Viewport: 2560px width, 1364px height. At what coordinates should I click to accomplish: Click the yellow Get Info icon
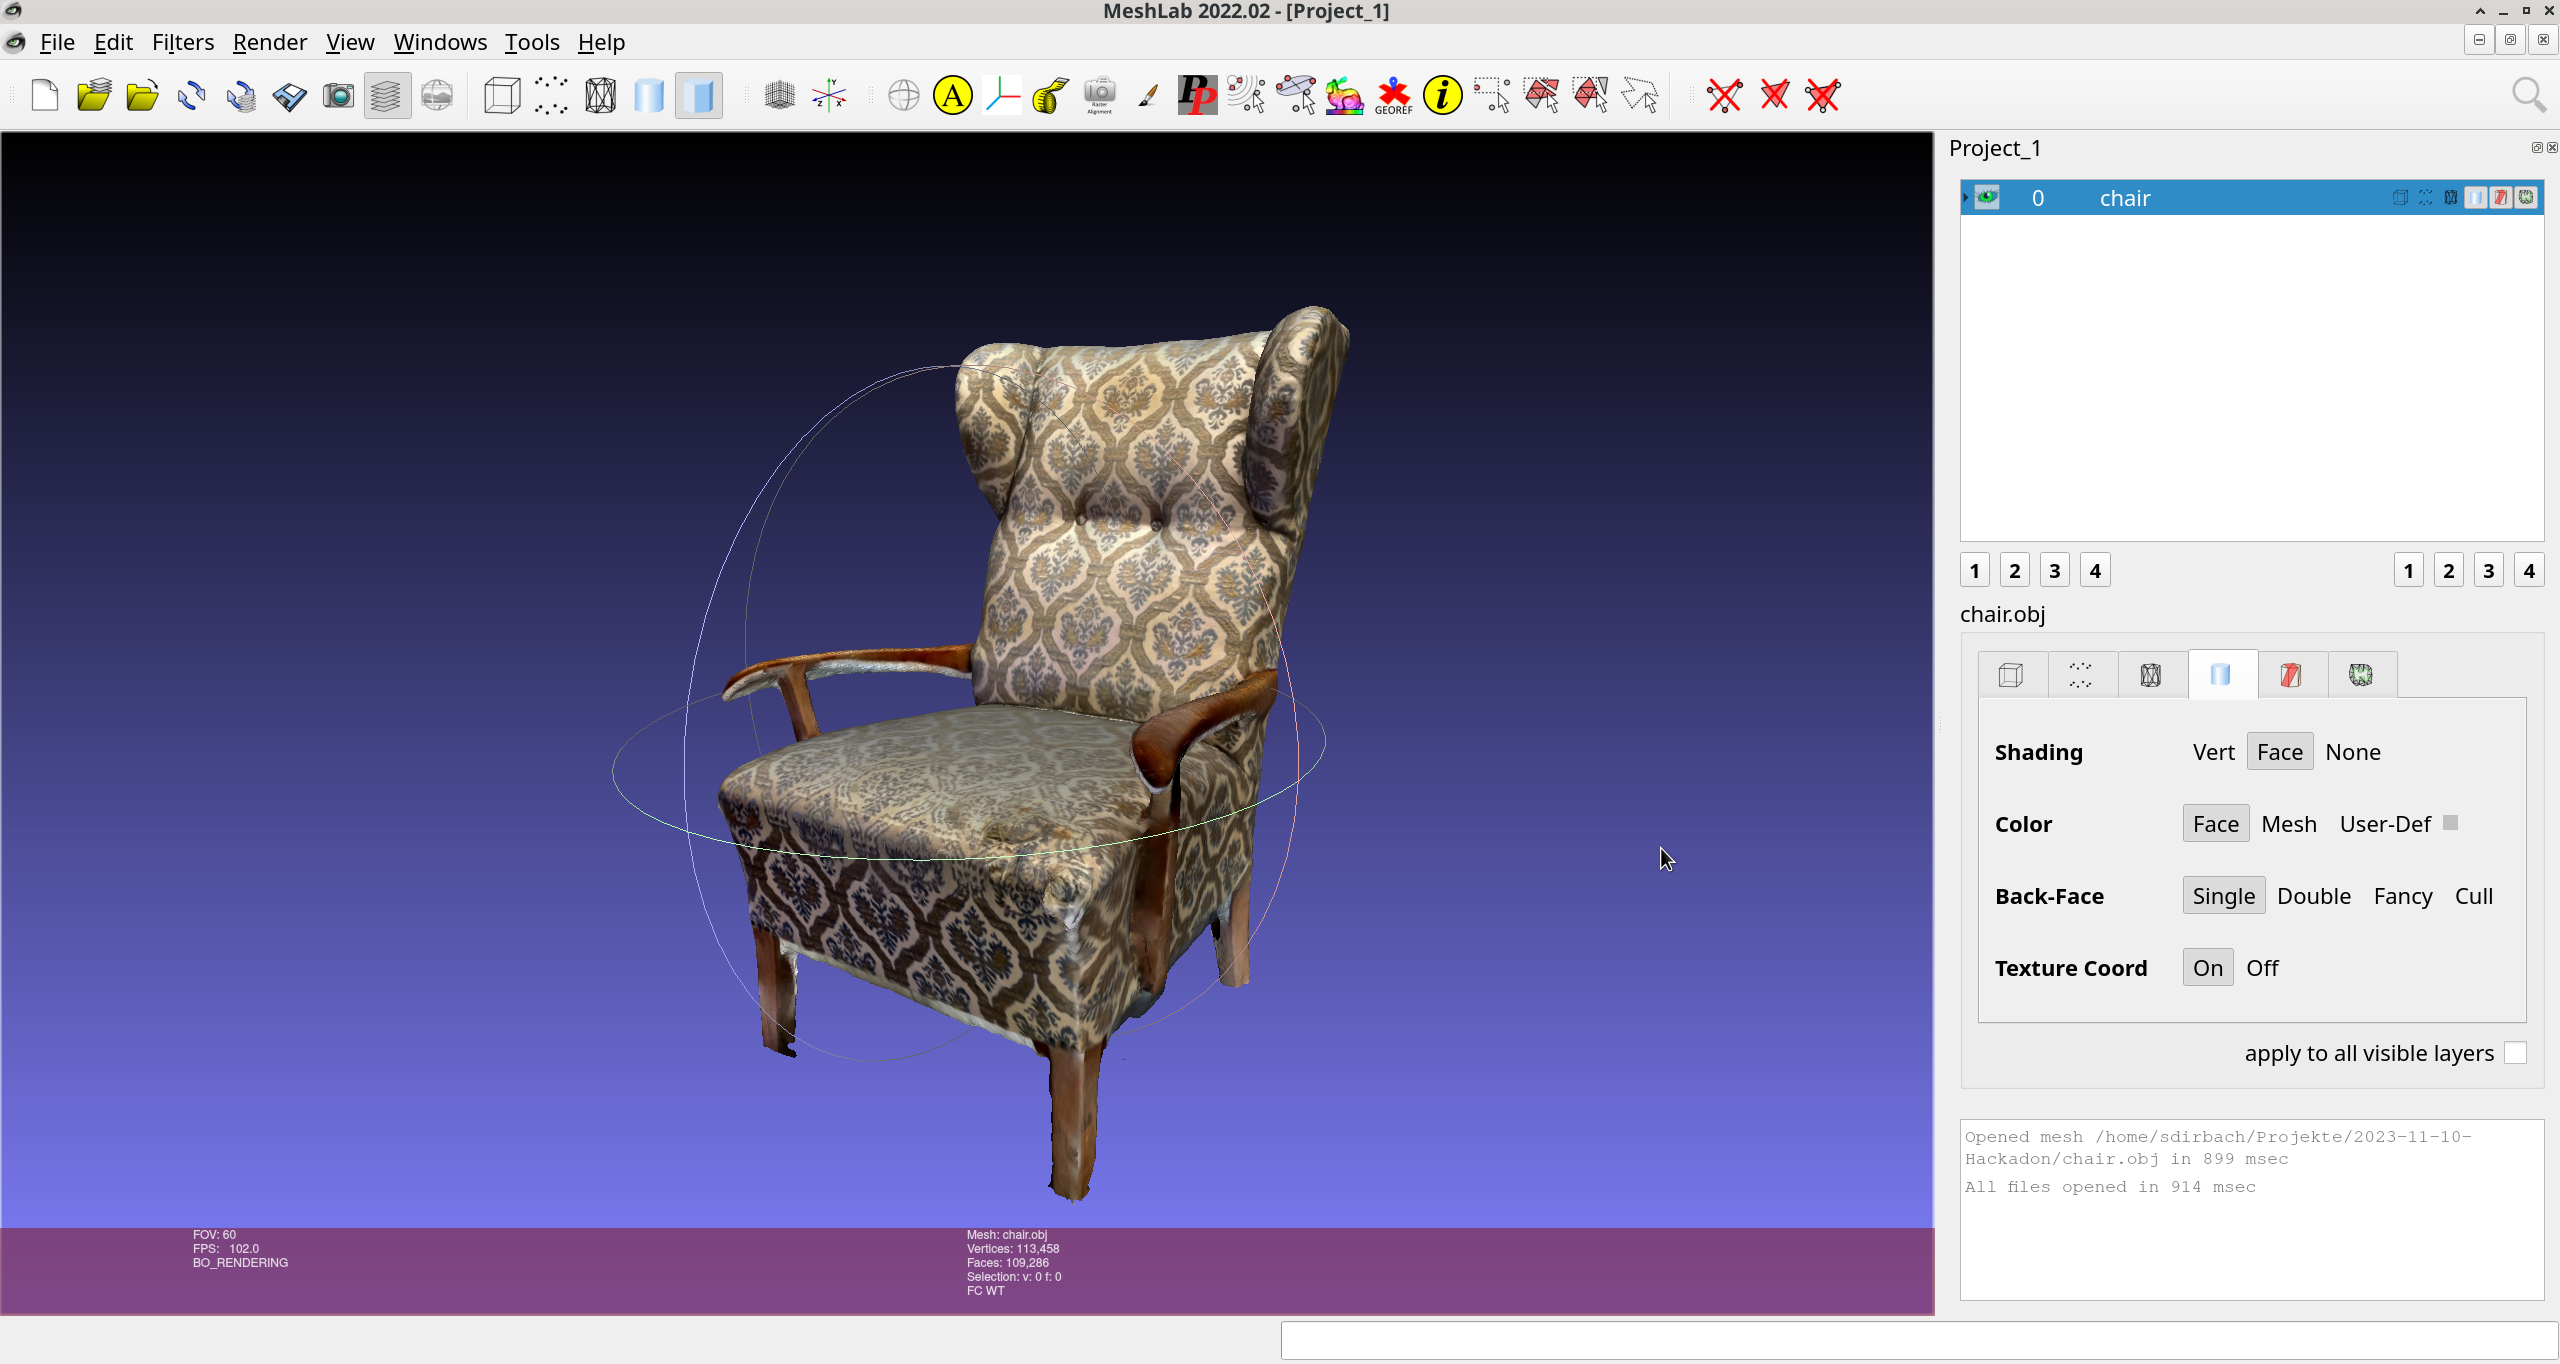pyautogui.click(x=1442, y=96)
